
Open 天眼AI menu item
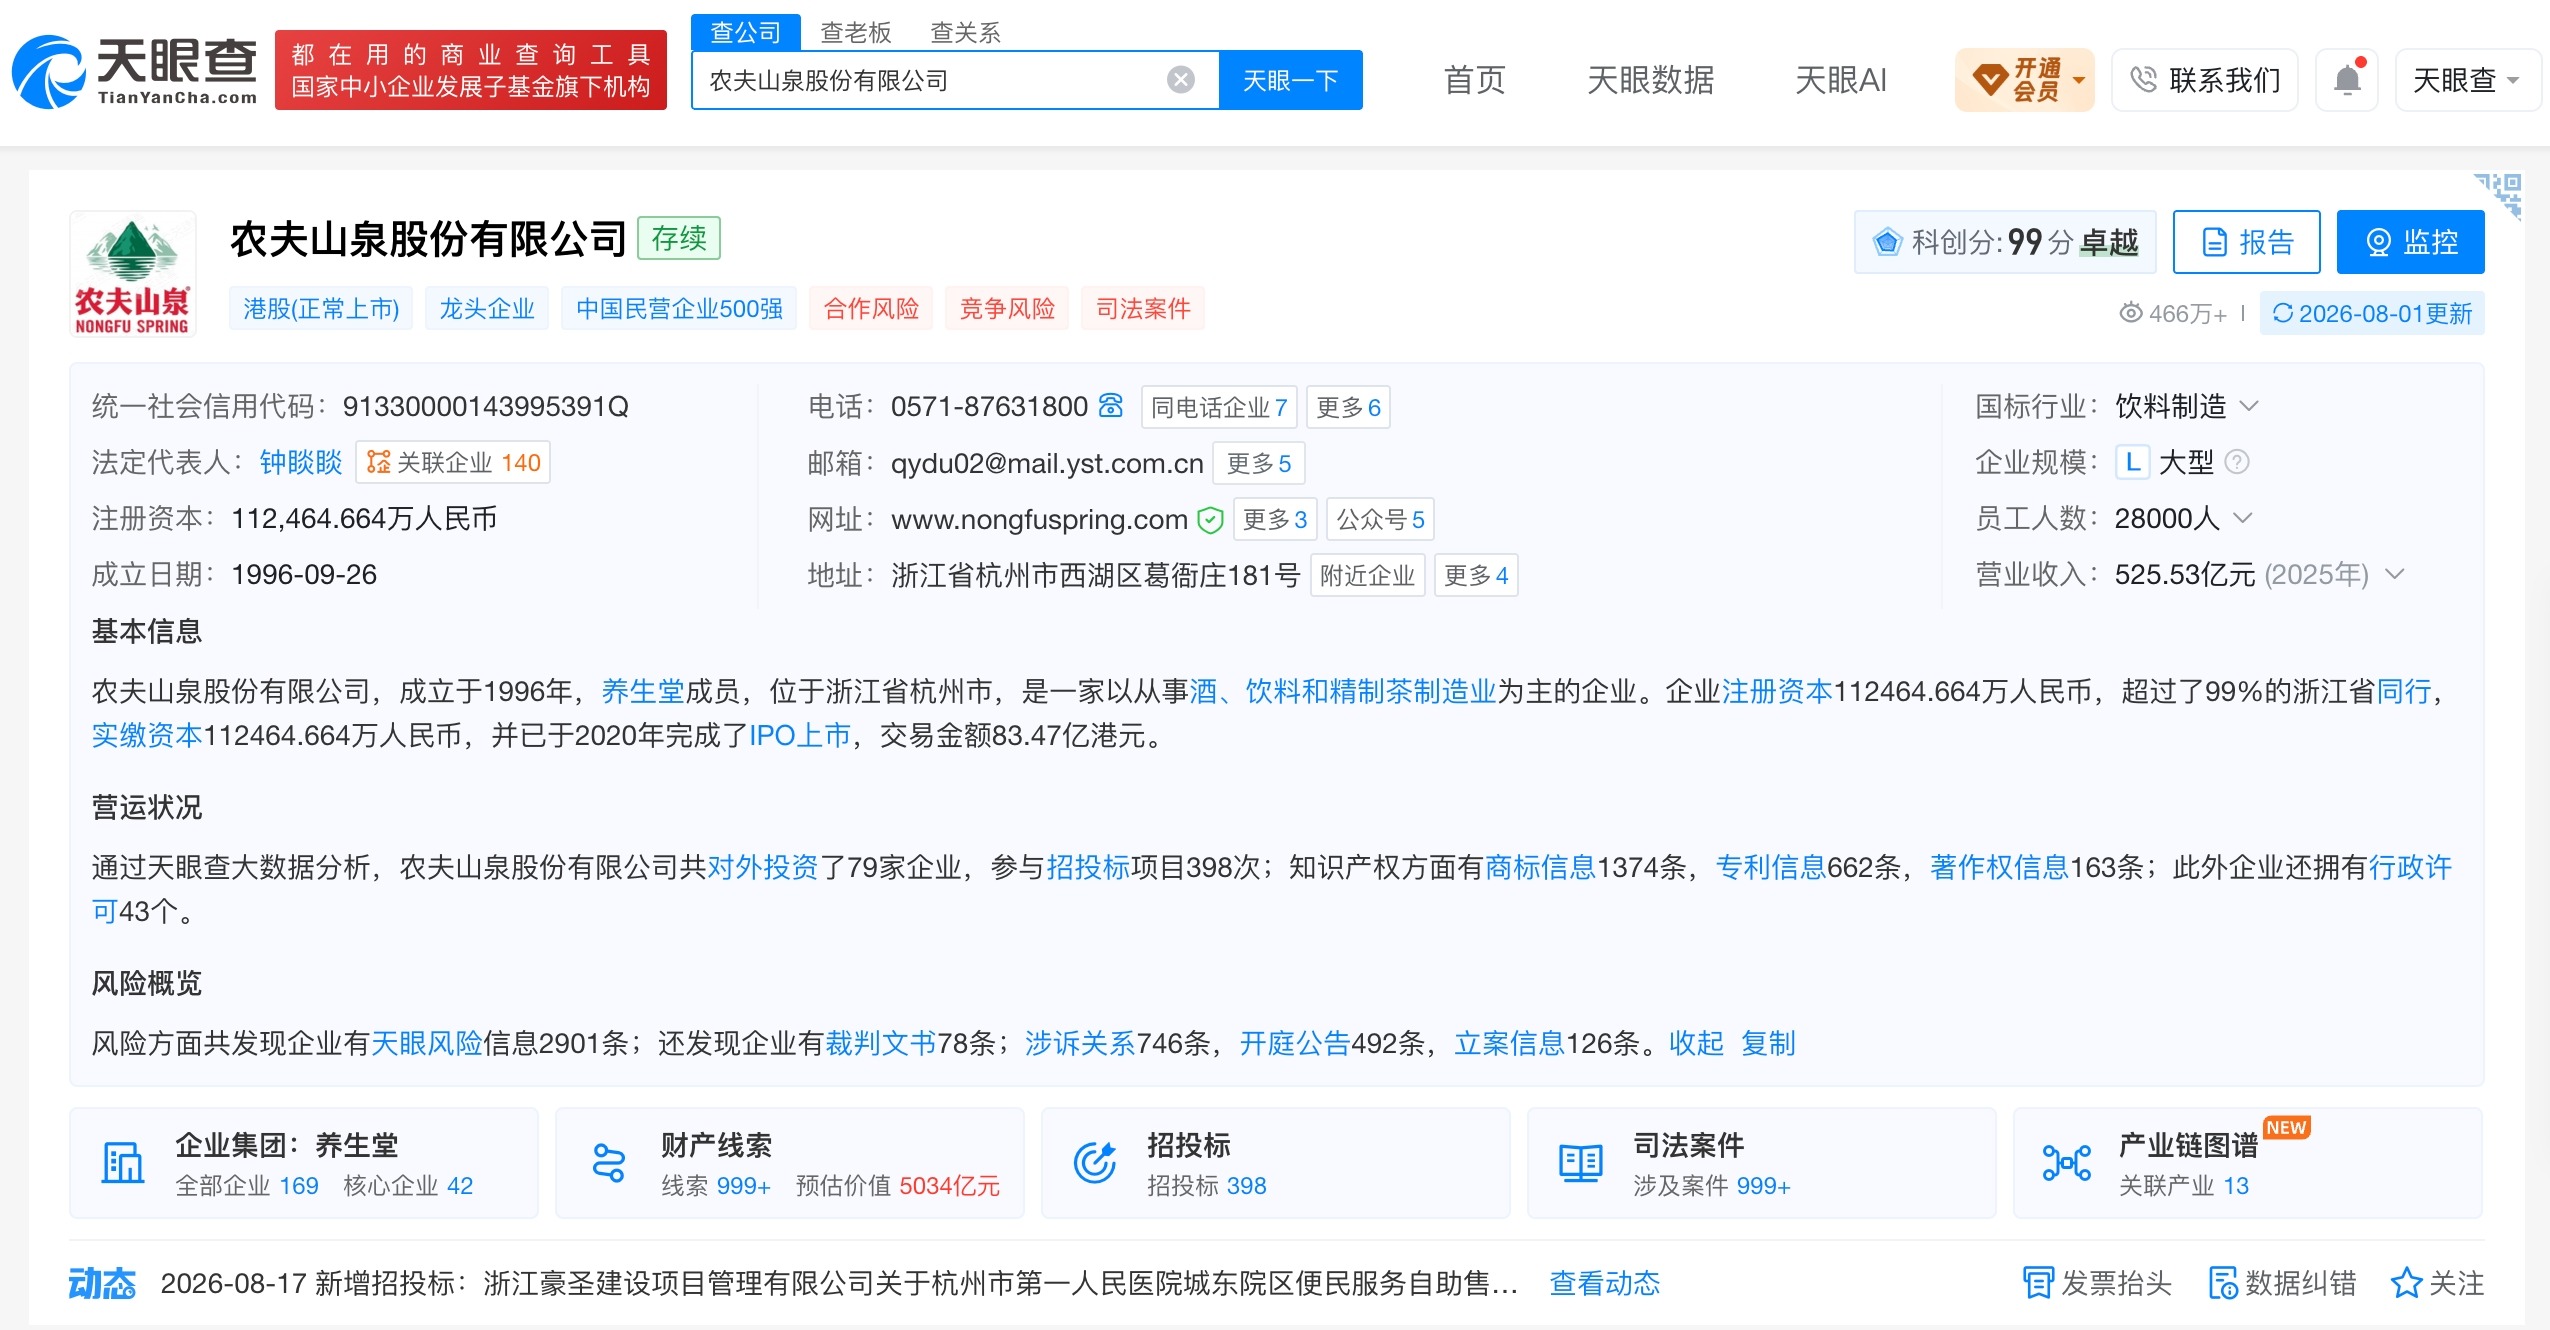pyautogui.click(x=1841, y=80)
